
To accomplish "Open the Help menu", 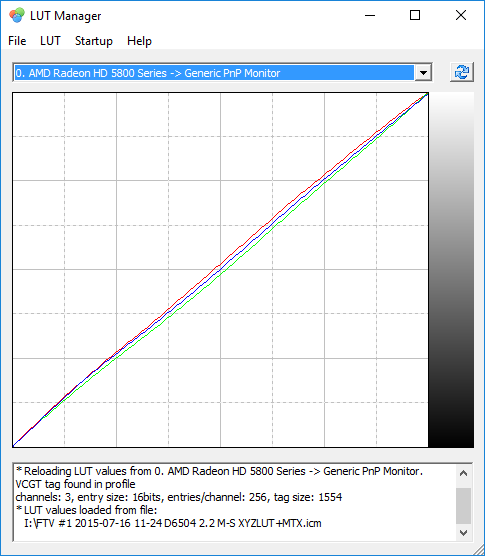I will [139, 41].
